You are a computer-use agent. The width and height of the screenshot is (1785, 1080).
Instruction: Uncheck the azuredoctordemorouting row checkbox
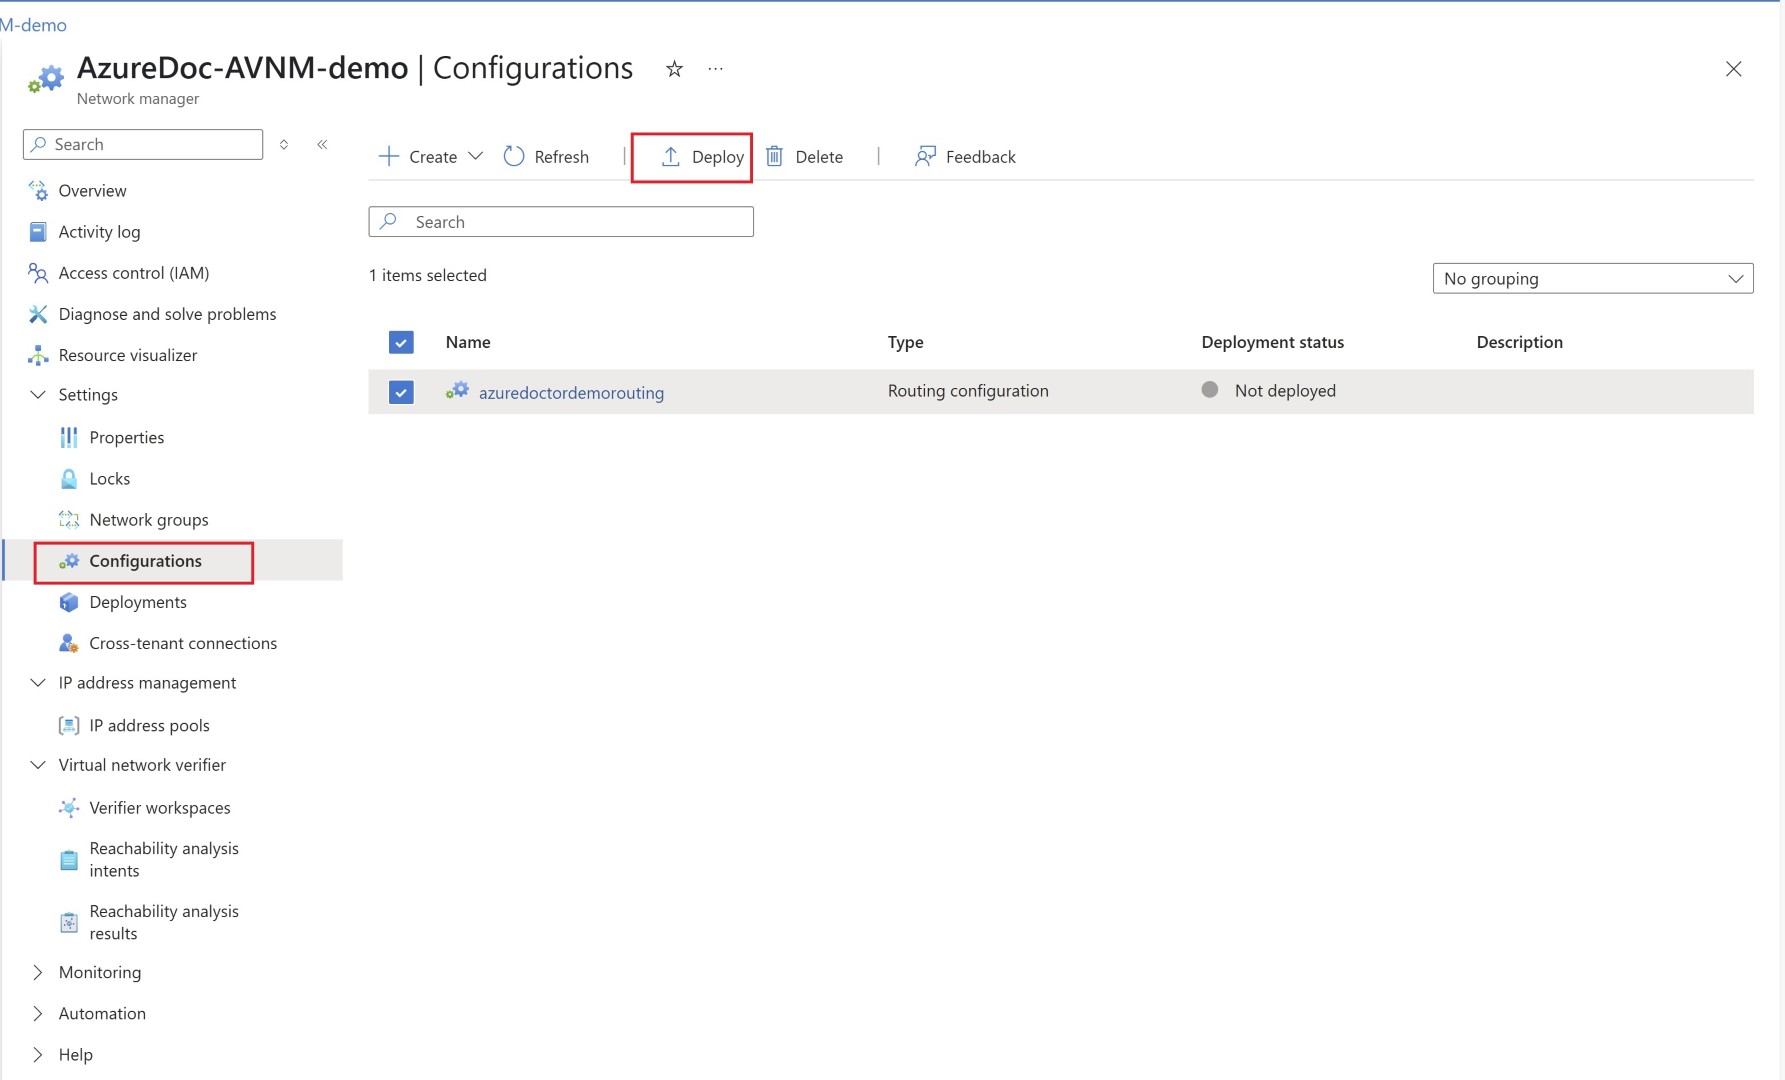tap(401, 392)
